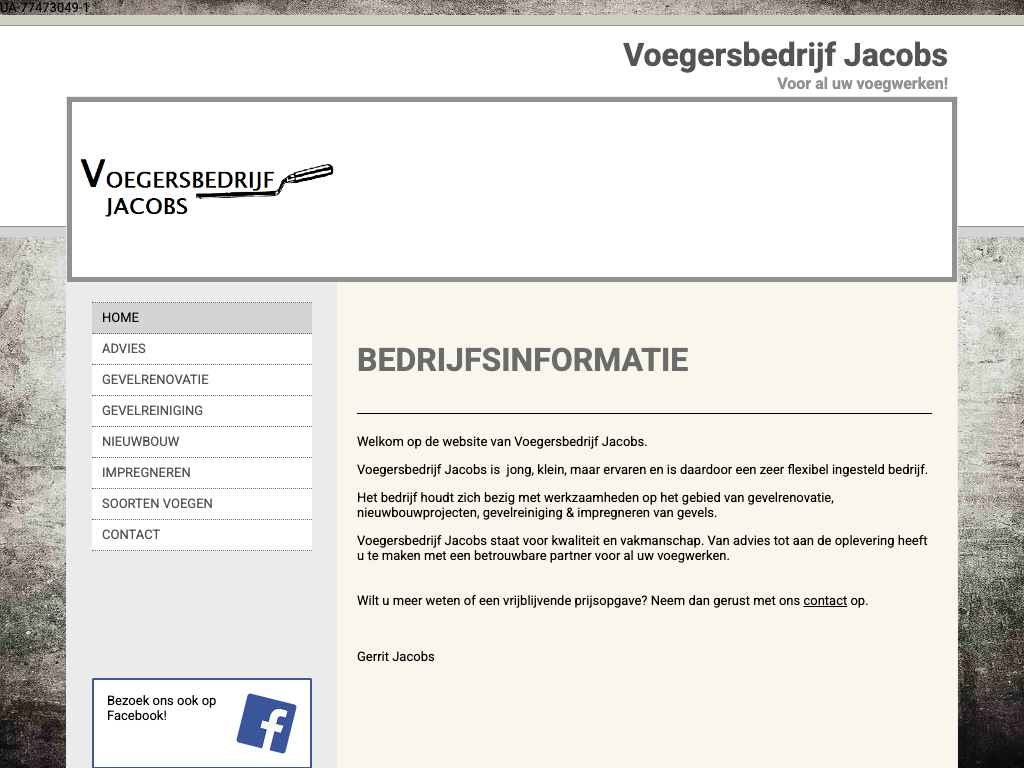Screen dimensions: 1024x768
Task: Click the Facebook logo icon
Action: pos(266,722)
